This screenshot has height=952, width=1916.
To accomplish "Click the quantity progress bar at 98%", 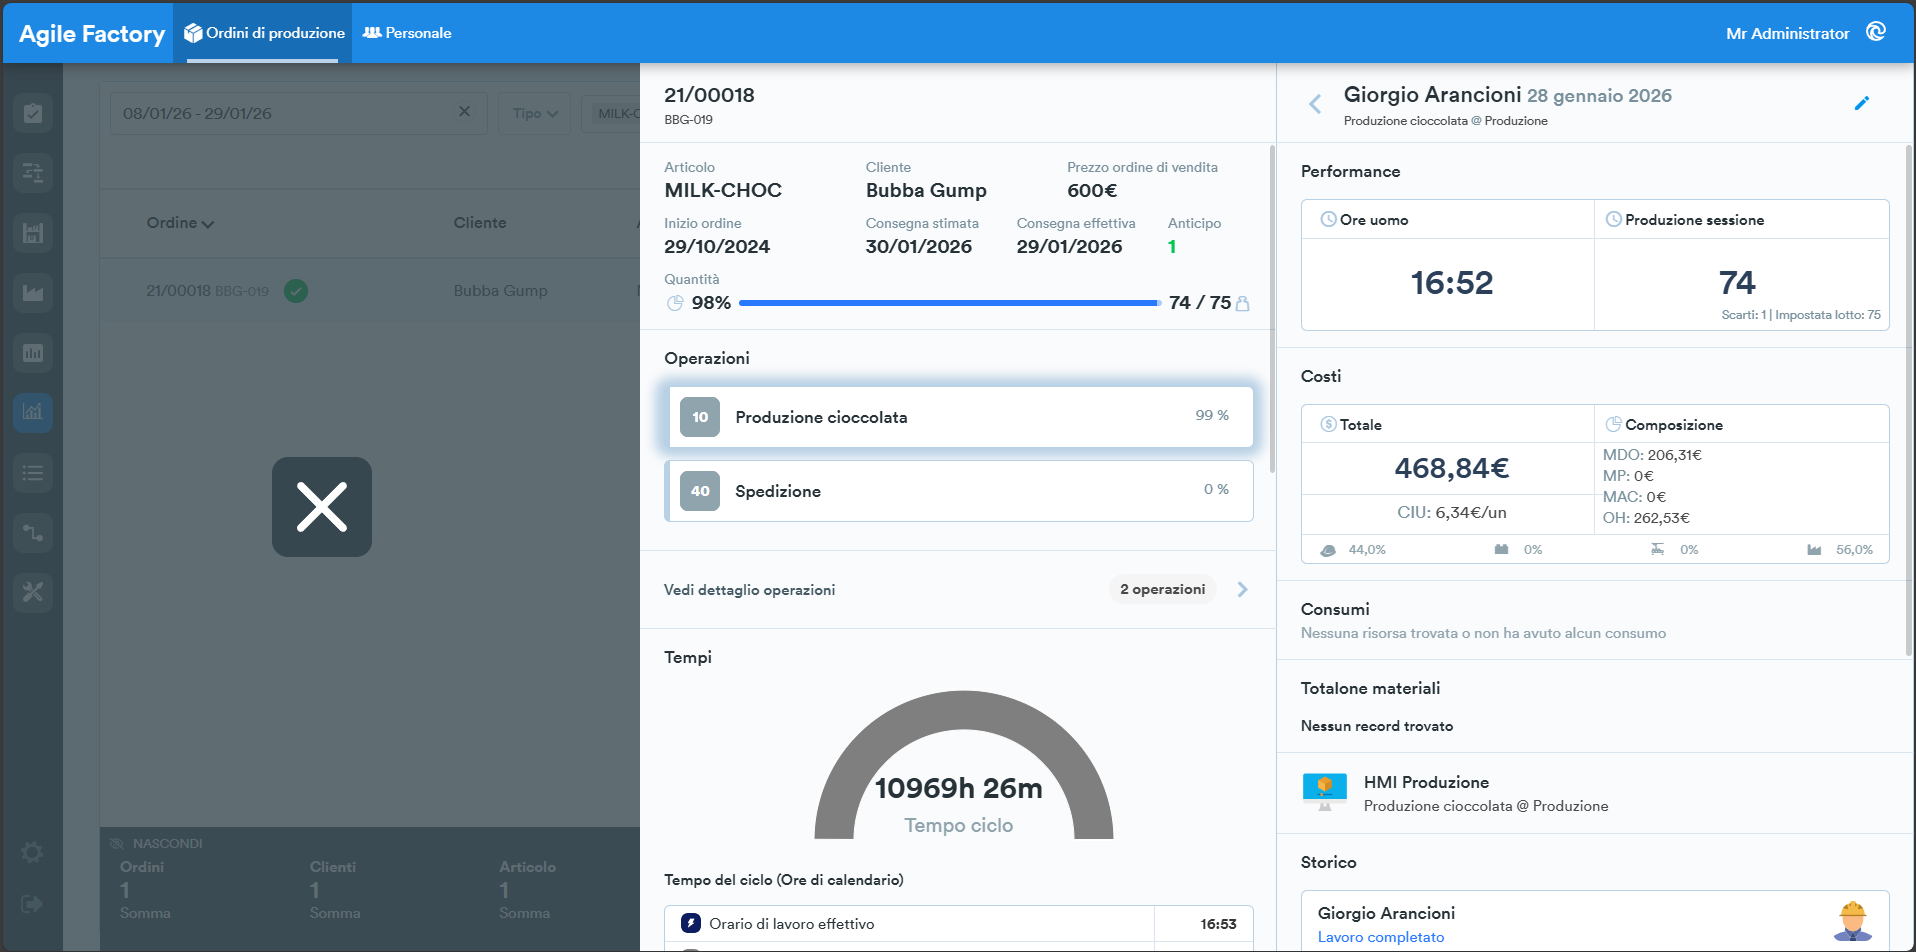I will [949, 303].
